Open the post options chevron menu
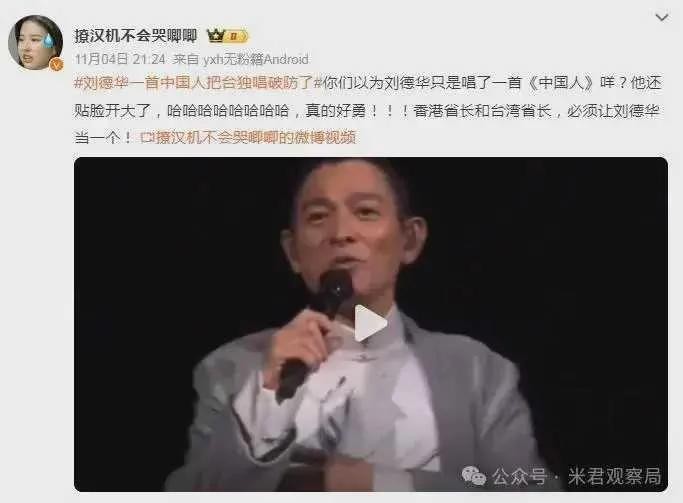Image resolution: width=683 pixels, height=503 pixels. coord(662,17)
